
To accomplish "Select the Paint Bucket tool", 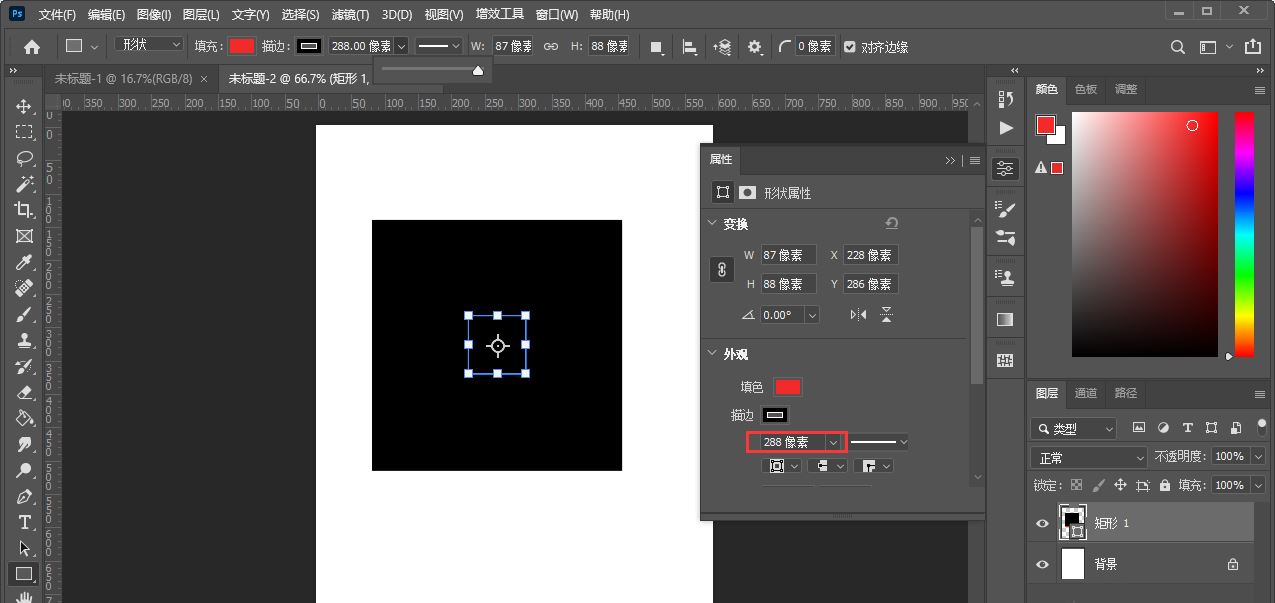I will [24, 418].
